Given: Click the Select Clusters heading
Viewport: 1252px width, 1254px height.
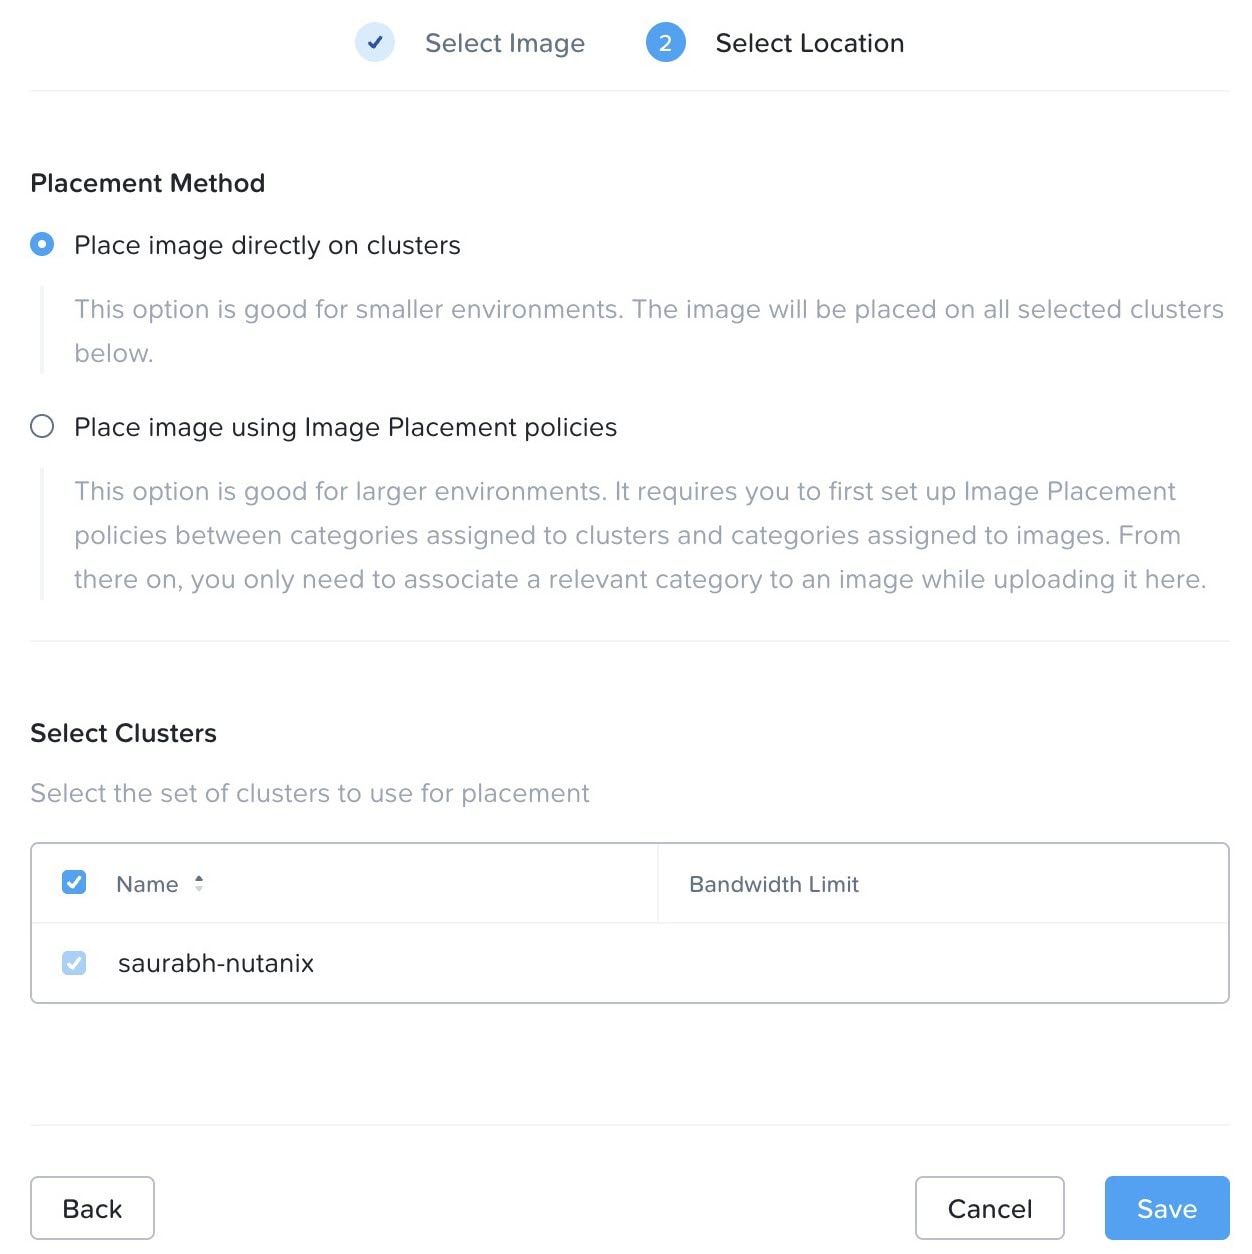Looking at the screenshot, I should coord(124,733).
